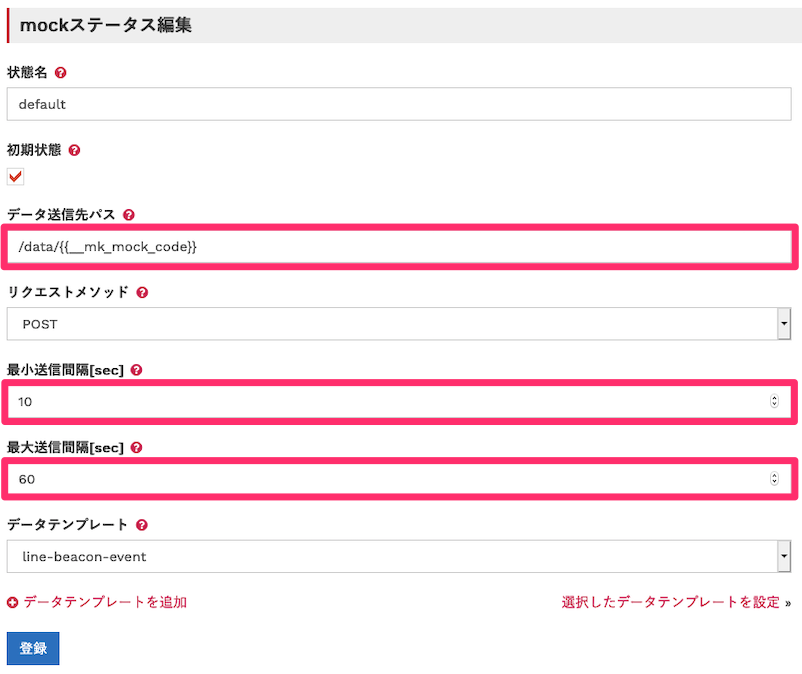
Task: Uncheck the 初期状態 checkbox
Action: coord(15,176)
